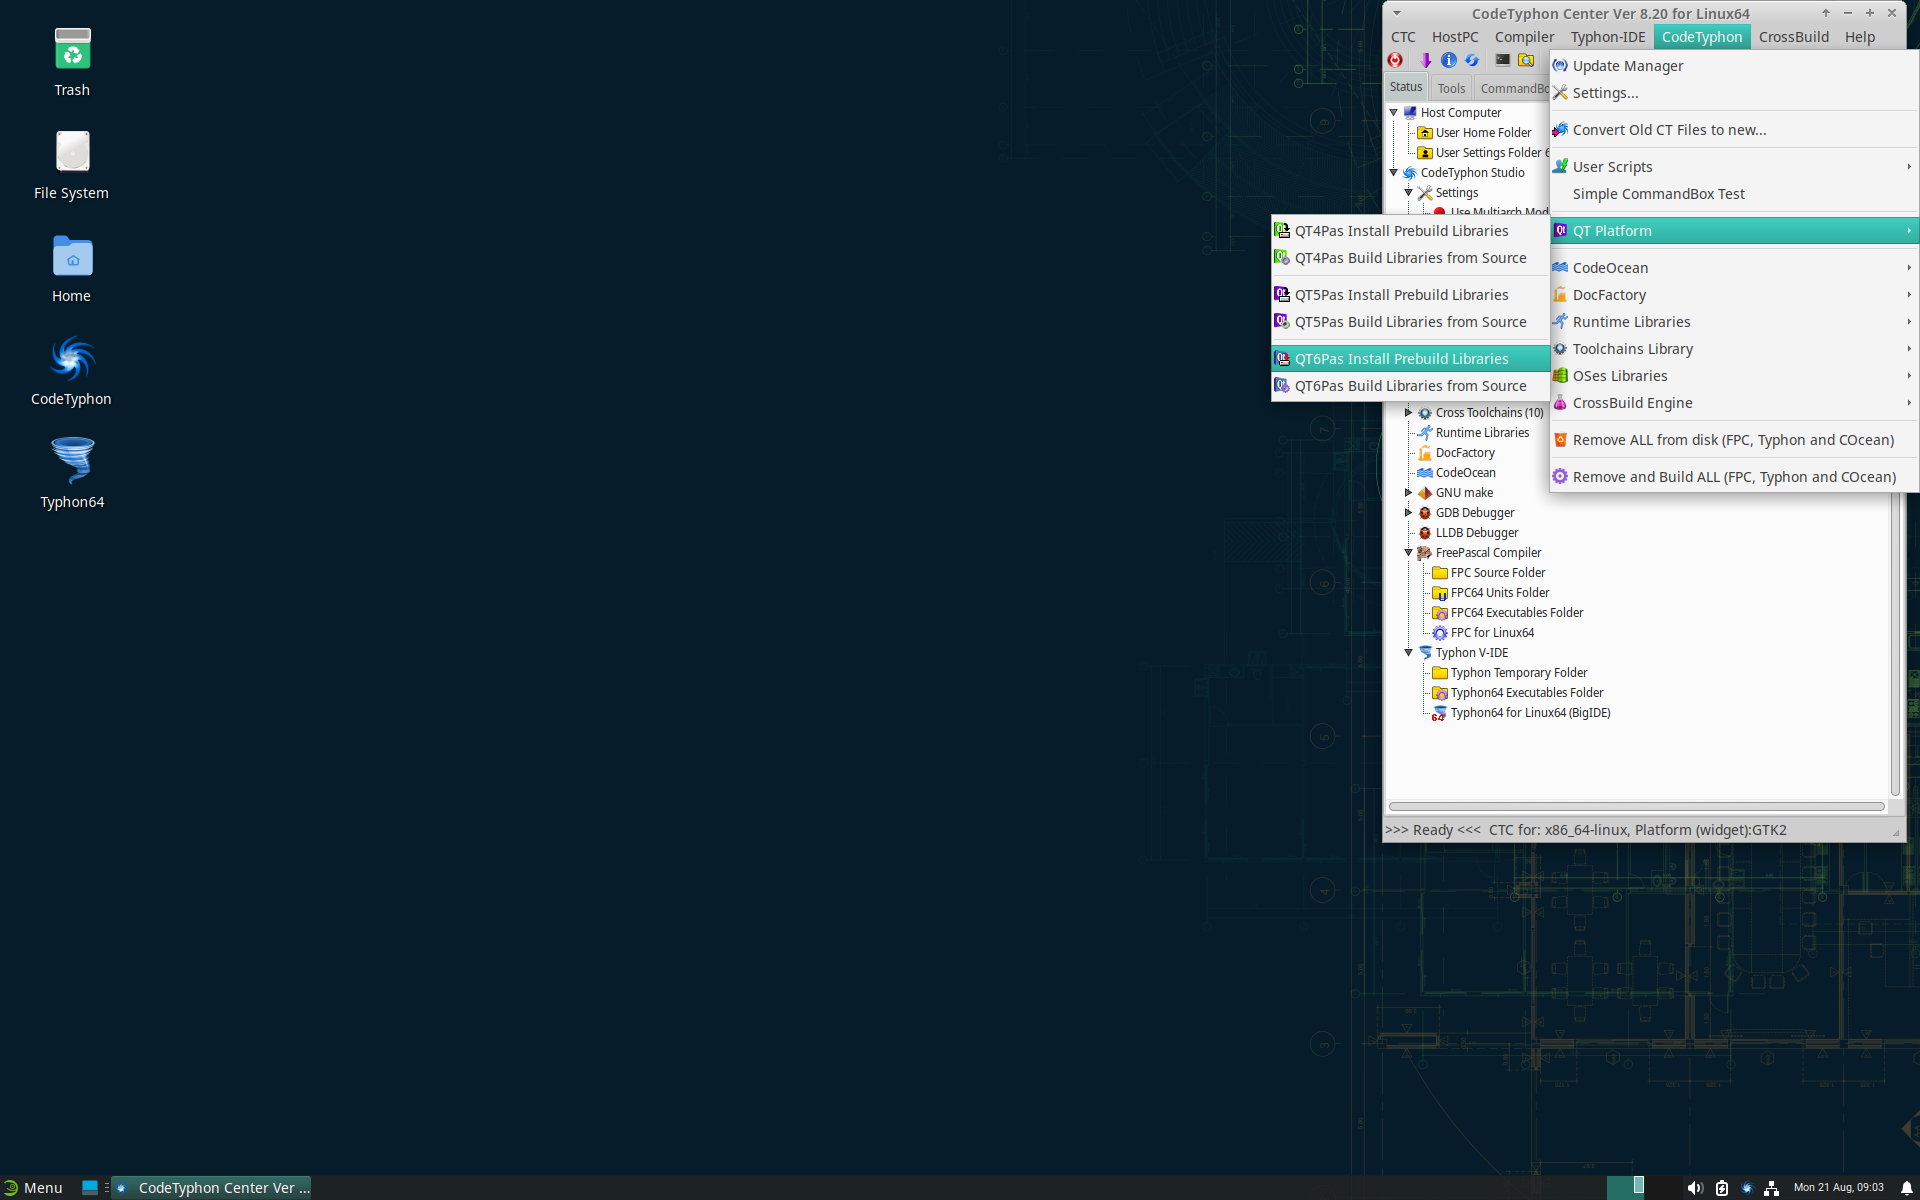
Task: Open Update Manager from CodeTyphon menu
Action: click(x=1733, y=66)
